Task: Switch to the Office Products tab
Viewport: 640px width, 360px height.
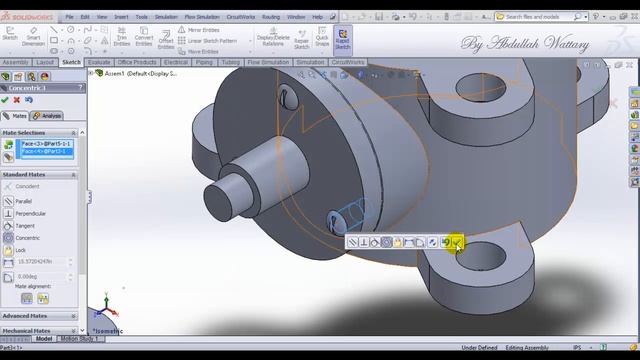Action: [x=137, y=62]
